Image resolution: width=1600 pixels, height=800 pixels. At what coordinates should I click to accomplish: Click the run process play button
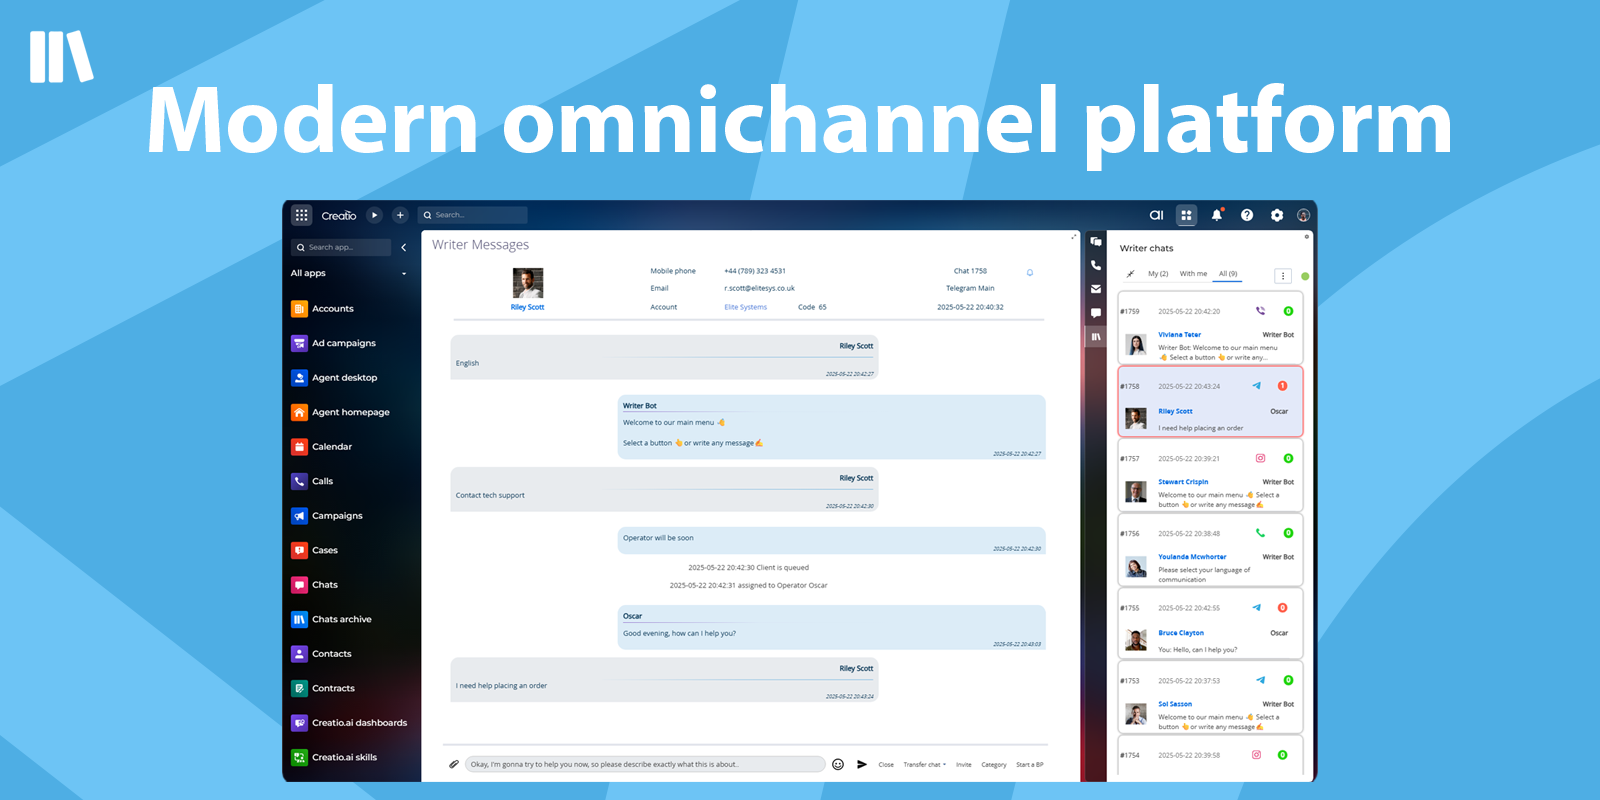tap(374, 215)
